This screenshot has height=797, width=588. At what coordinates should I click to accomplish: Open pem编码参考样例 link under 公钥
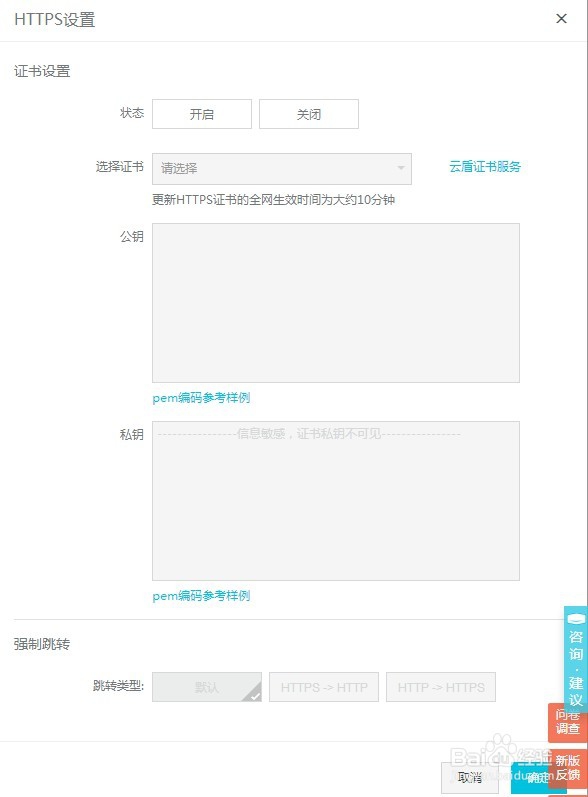pyautogui.click(x=201, y=398)
